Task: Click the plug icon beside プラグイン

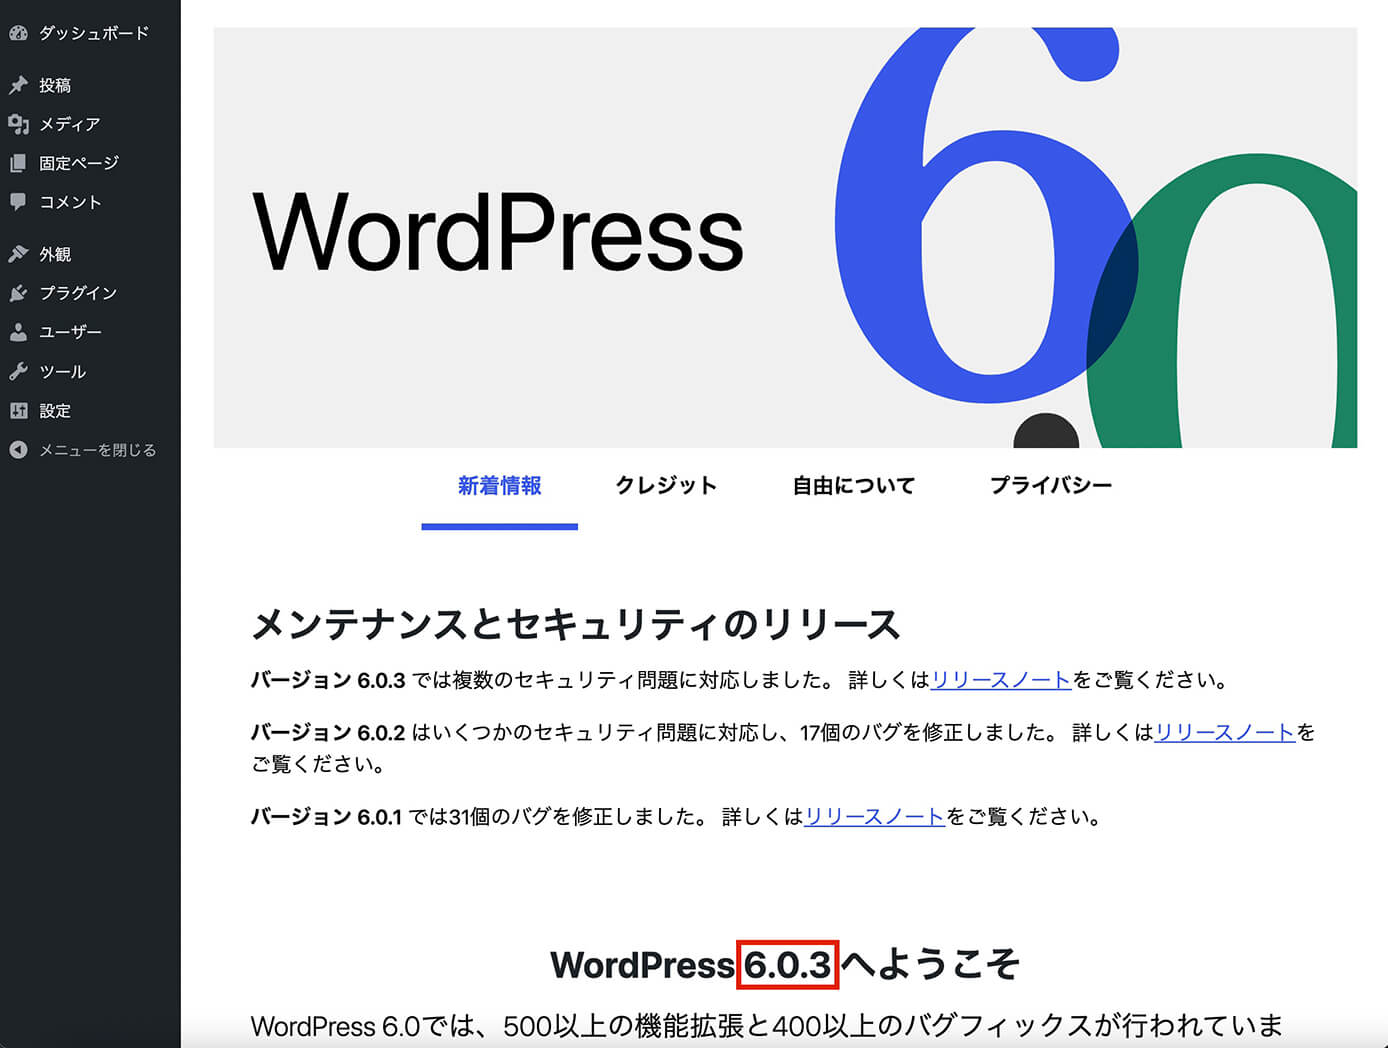Action: click(x=18, y=293)
